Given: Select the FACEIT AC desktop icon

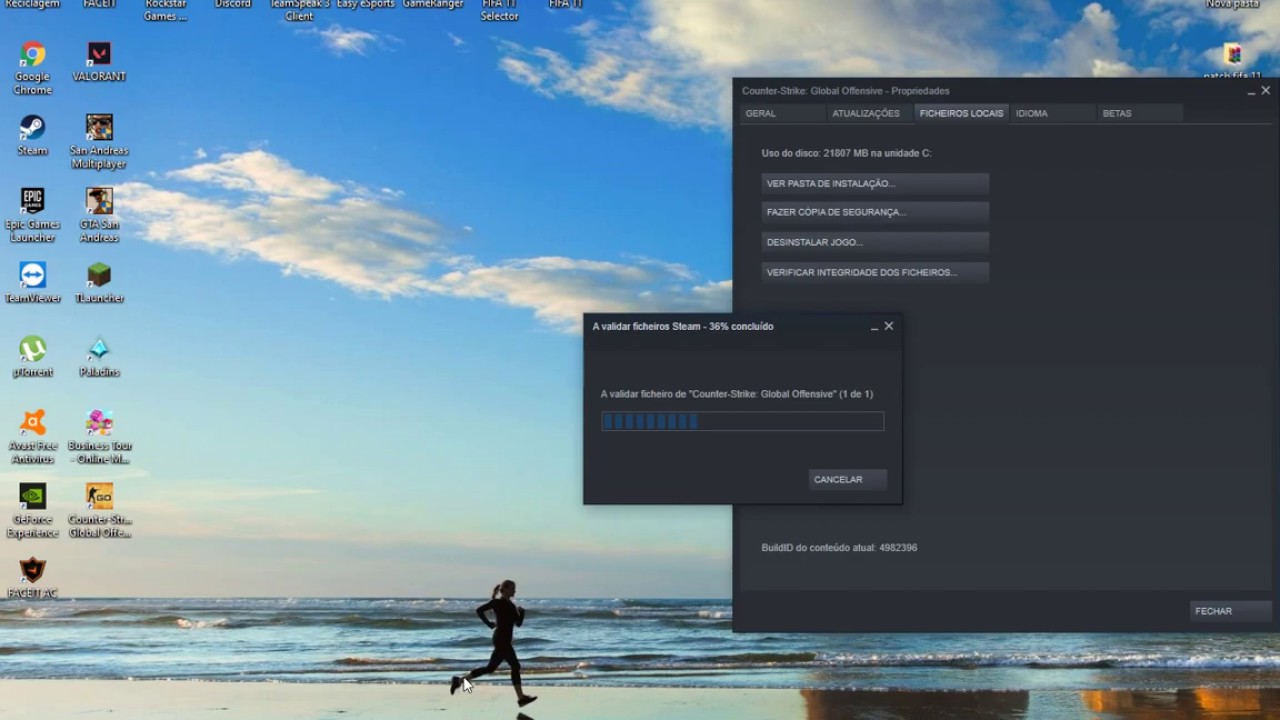Looking at the screenshot, I should (x=32, y=578).
